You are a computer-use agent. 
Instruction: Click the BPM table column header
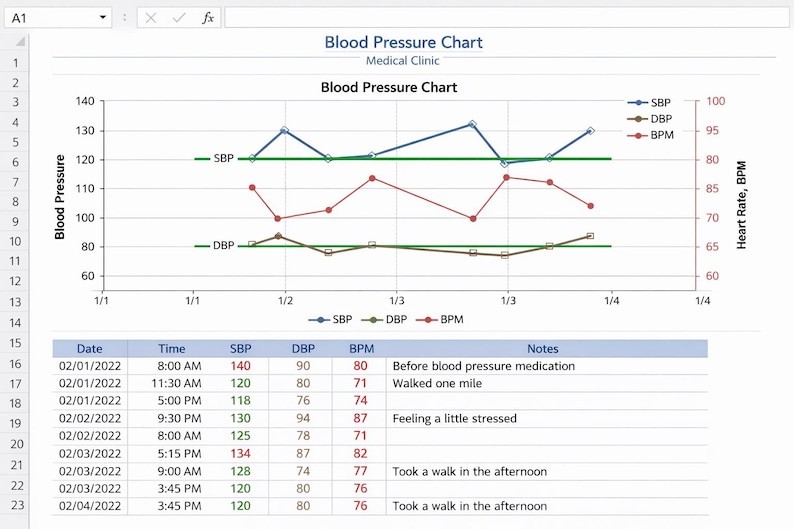362,349
